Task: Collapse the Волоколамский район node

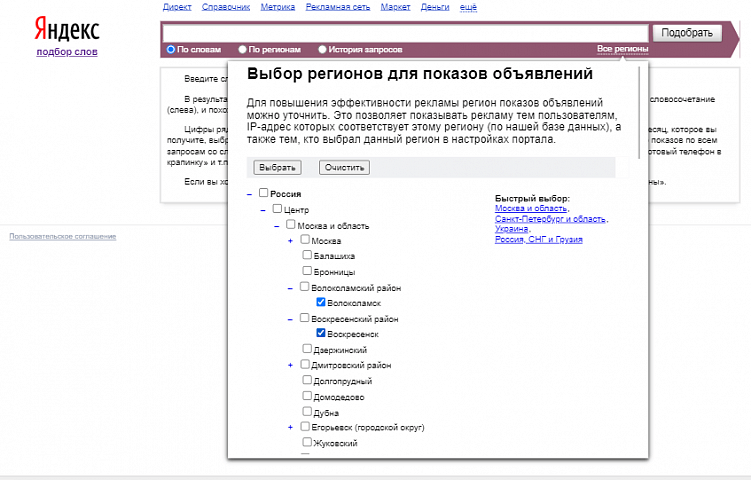Action: (x=290, y=288)
